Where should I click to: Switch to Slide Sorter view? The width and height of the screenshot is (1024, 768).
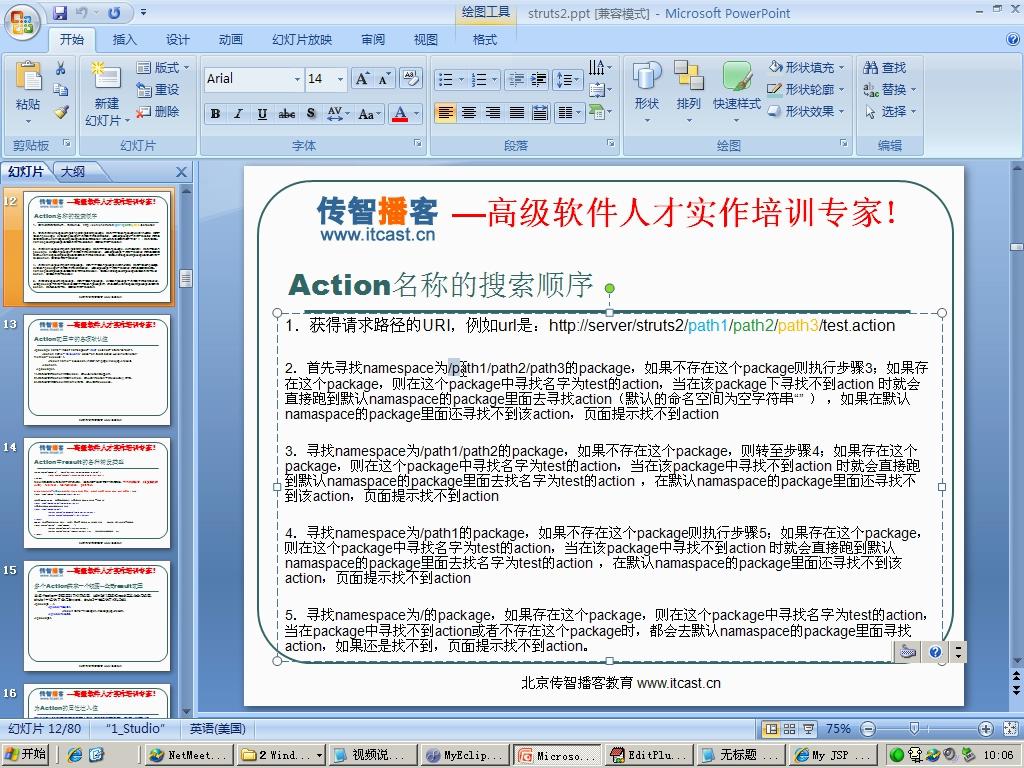(790, 729)
